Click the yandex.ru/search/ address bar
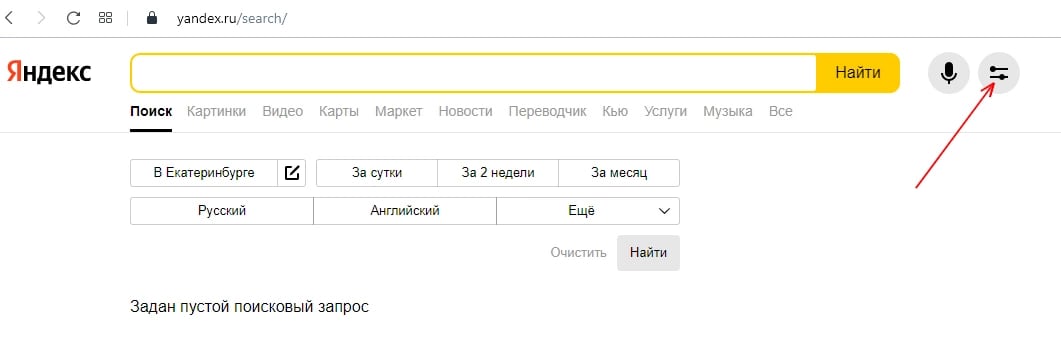Viewport: 1061px width, 364px height. point(231,18)
